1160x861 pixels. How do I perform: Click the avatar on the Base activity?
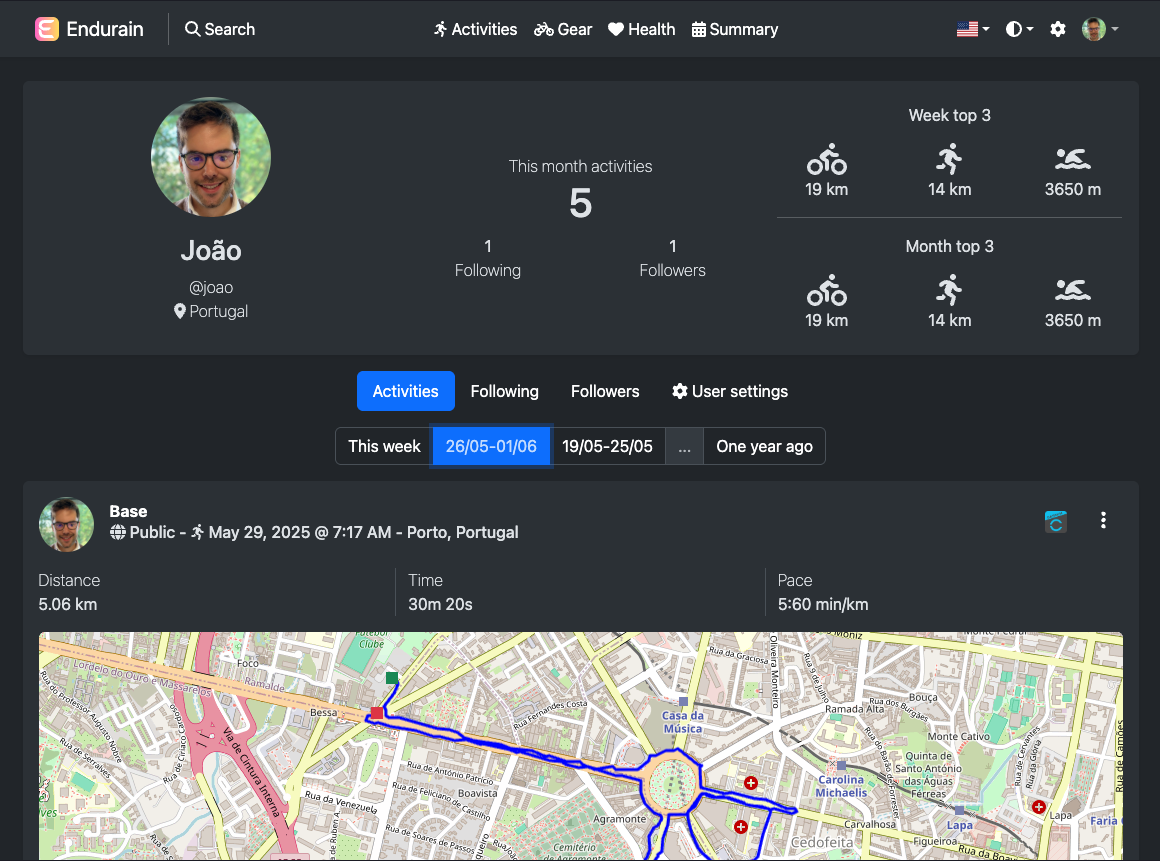click(x=67, y=524)
